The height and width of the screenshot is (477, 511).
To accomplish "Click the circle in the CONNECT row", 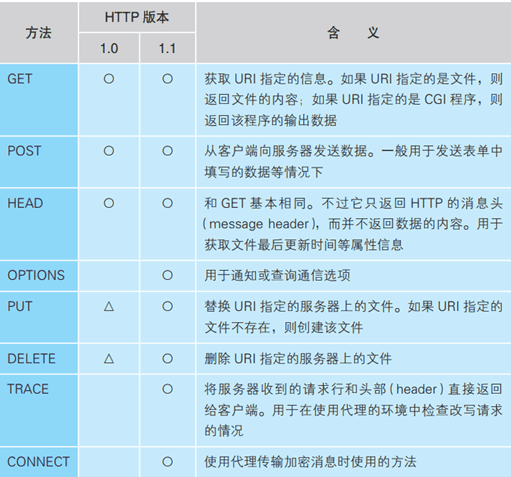I will [x=167, y=462].
